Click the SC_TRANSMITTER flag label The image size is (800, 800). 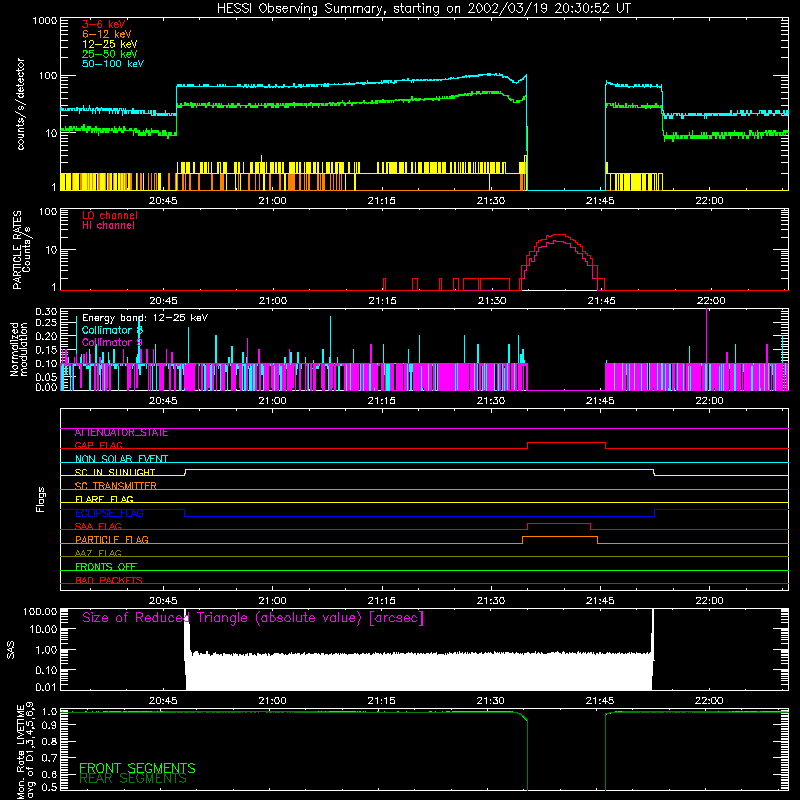pos(116,486)
